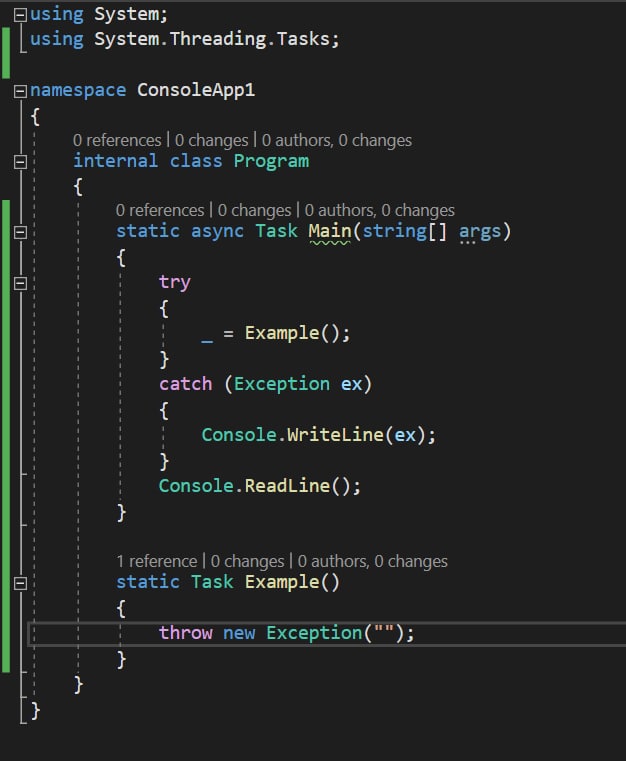Collapse the internal class Program block
The height and width of the screenshot is (761, 626).
point(20,162)
